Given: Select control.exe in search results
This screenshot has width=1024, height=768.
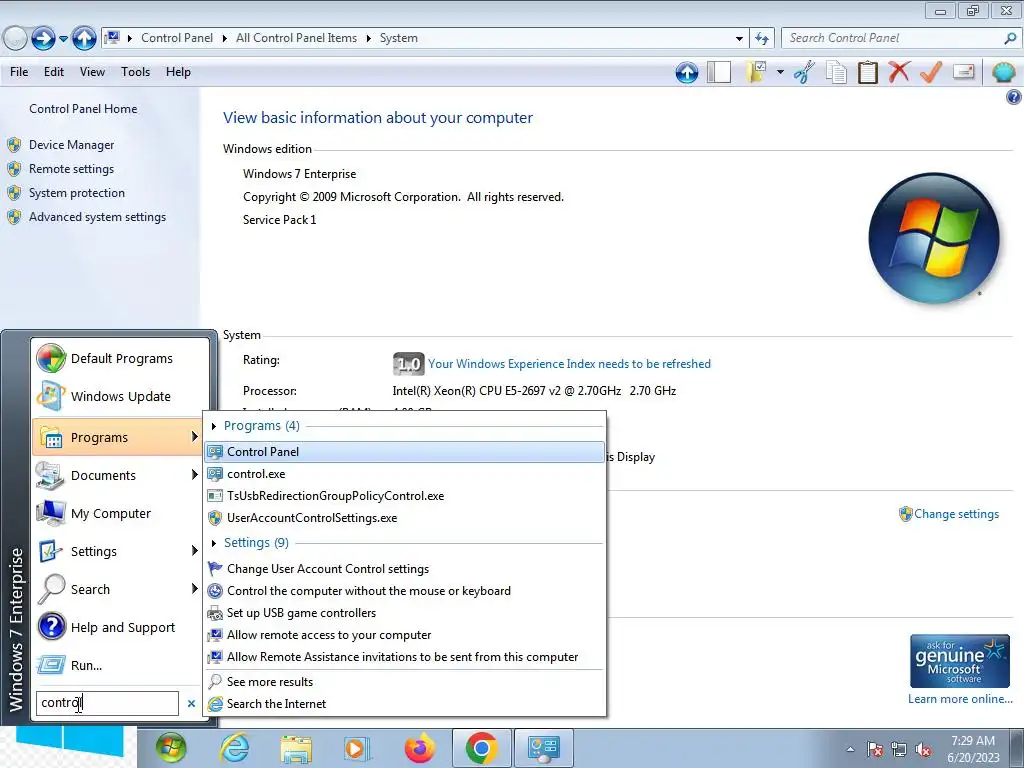Looking at the screenshot, I should [404, 474].
